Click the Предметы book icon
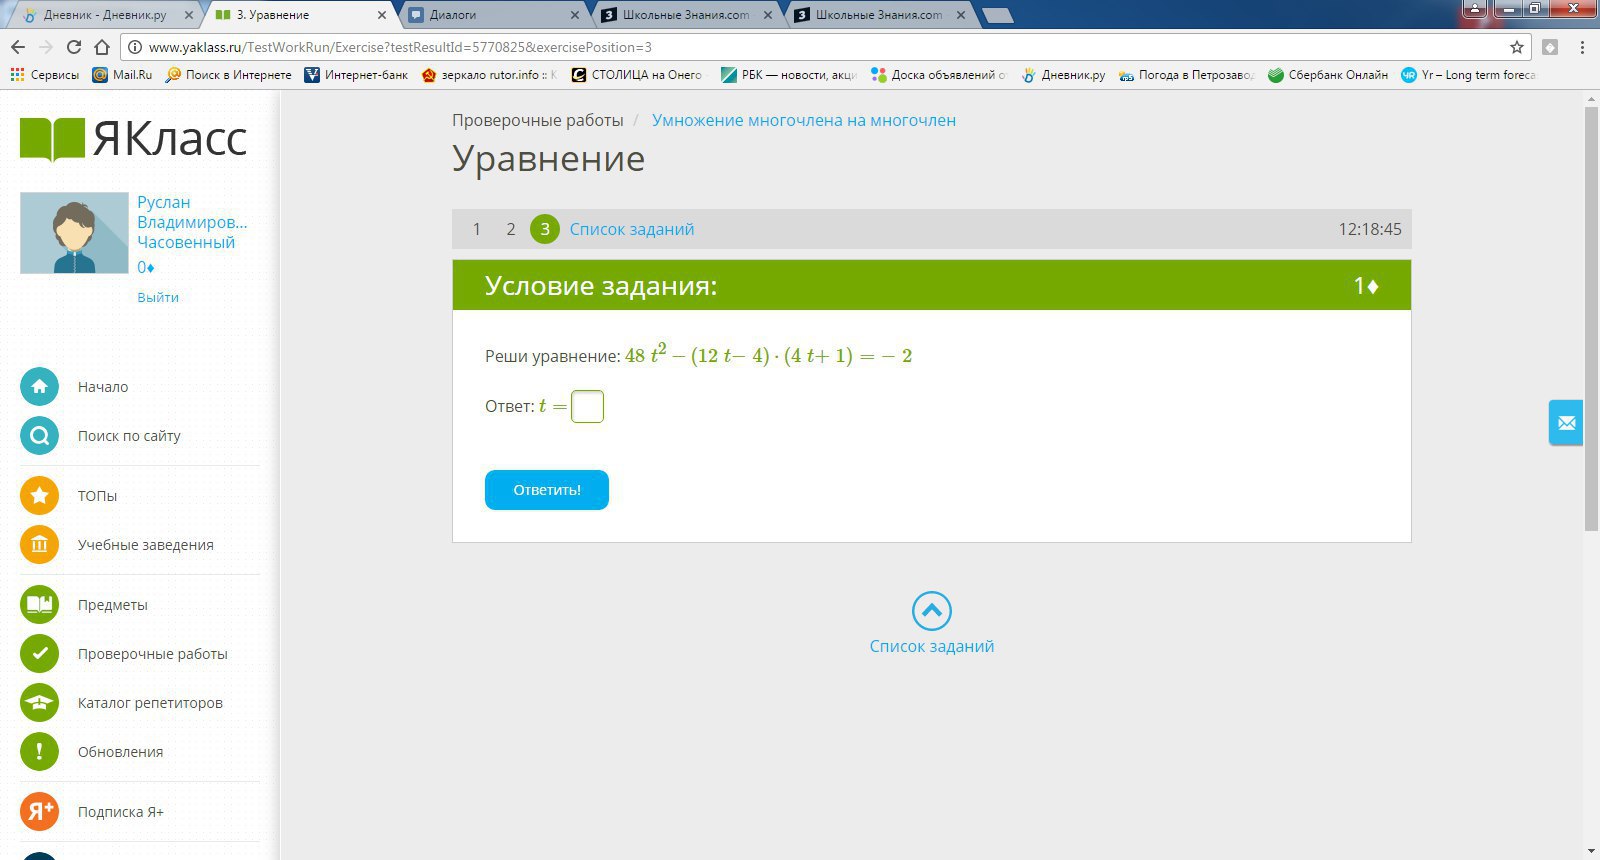The image size is (1600, 860). click(x=39, y=605)
